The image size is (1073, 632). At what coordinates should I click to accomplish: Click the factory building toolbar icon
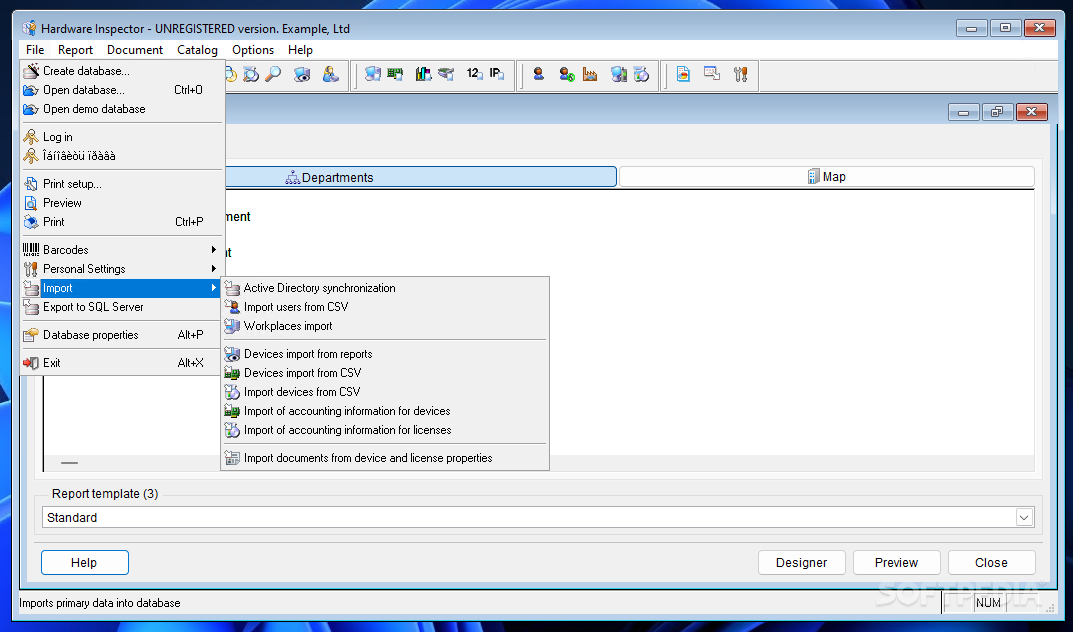click(x=590, y=74)
